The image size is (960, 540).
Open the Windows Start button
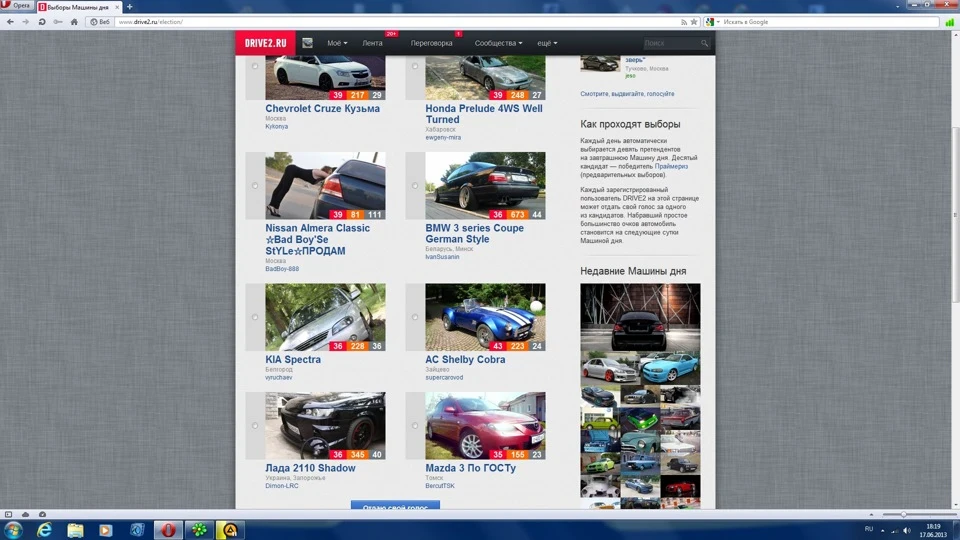(x=13, y=530)
